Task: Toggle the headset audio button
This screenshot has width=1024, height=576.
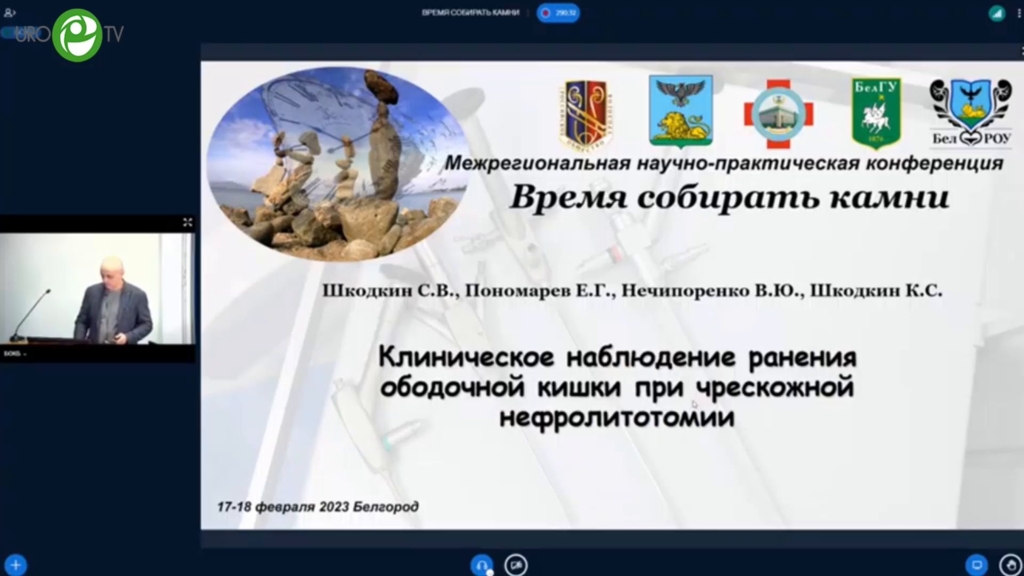Action: coord(483,564)
